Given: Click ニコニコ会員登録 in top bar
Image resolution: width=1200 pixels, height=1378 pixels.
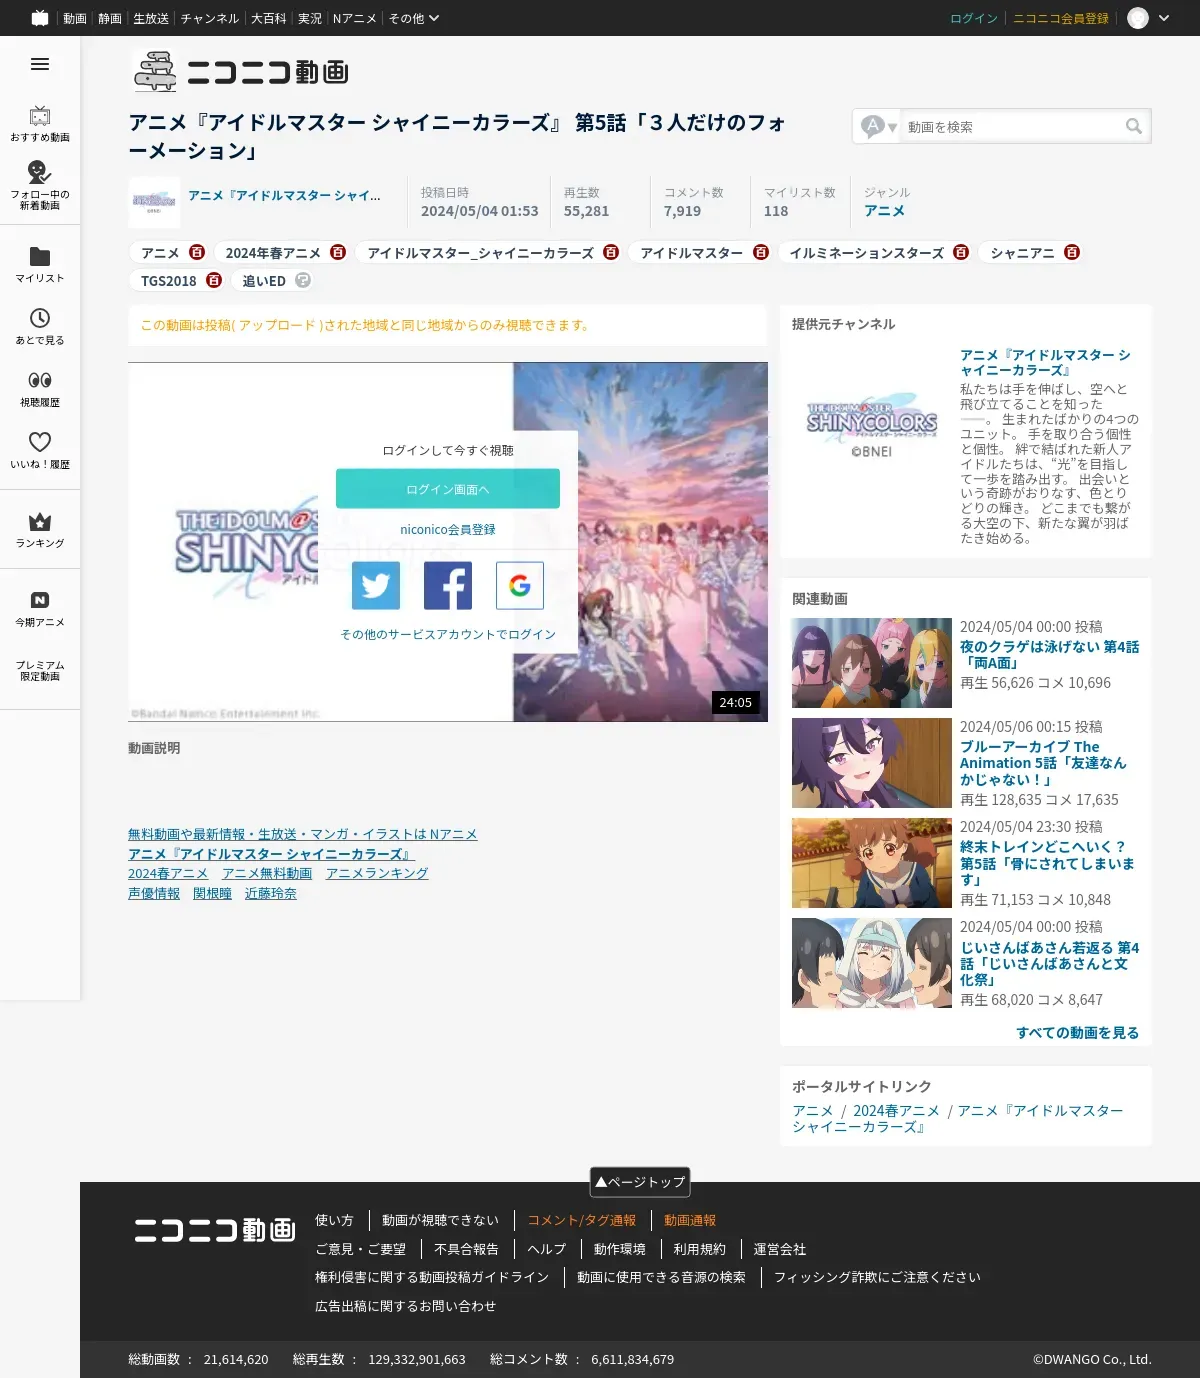Looking at the screenshot, I should pyautogui.click(x=1061, y=18).
